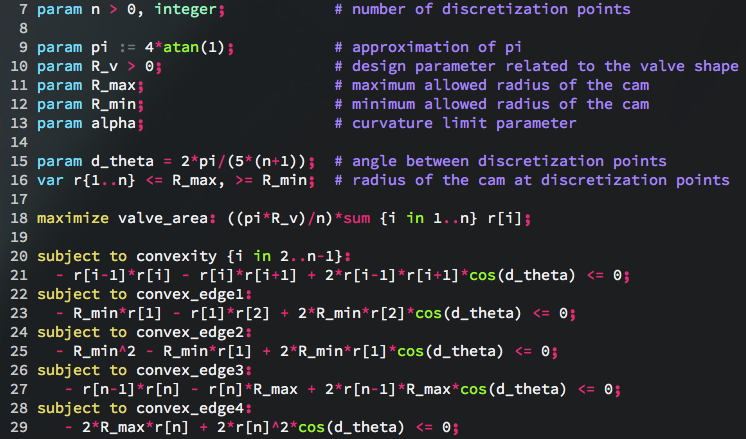Click line number 18 in the gutter
The width and height of the screenshot is (746, 439).
[x=19, y=218]
